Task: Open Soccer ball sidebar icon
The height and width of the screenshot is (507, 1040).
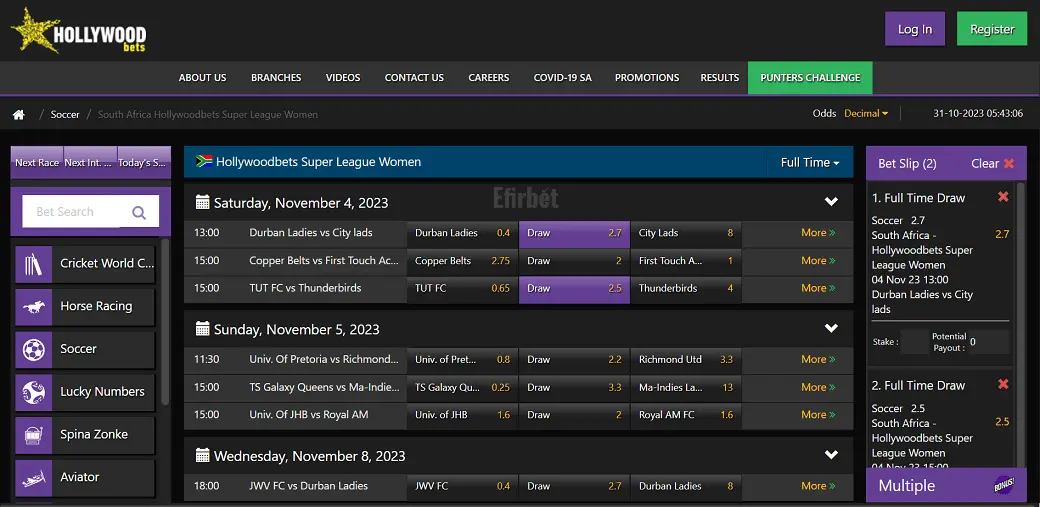Action: pos(34,350)
